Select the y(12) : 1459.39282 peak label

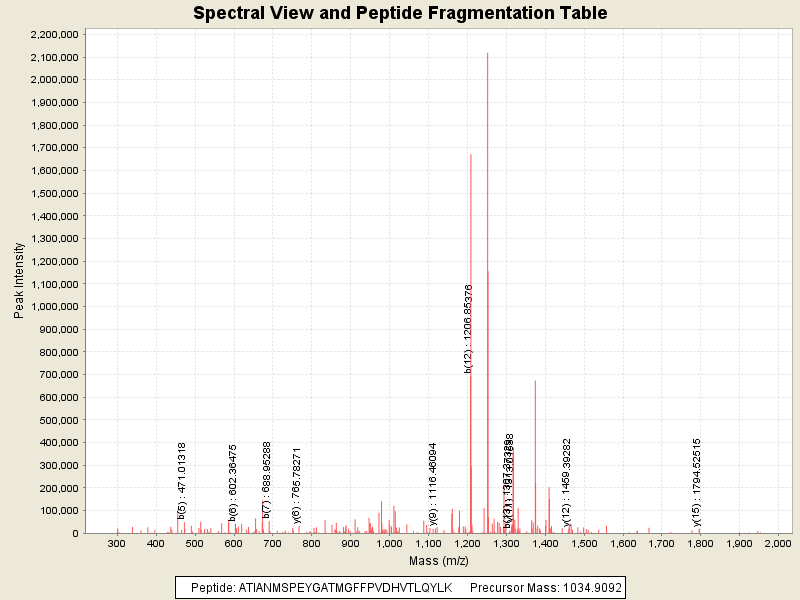click(567, 482)
